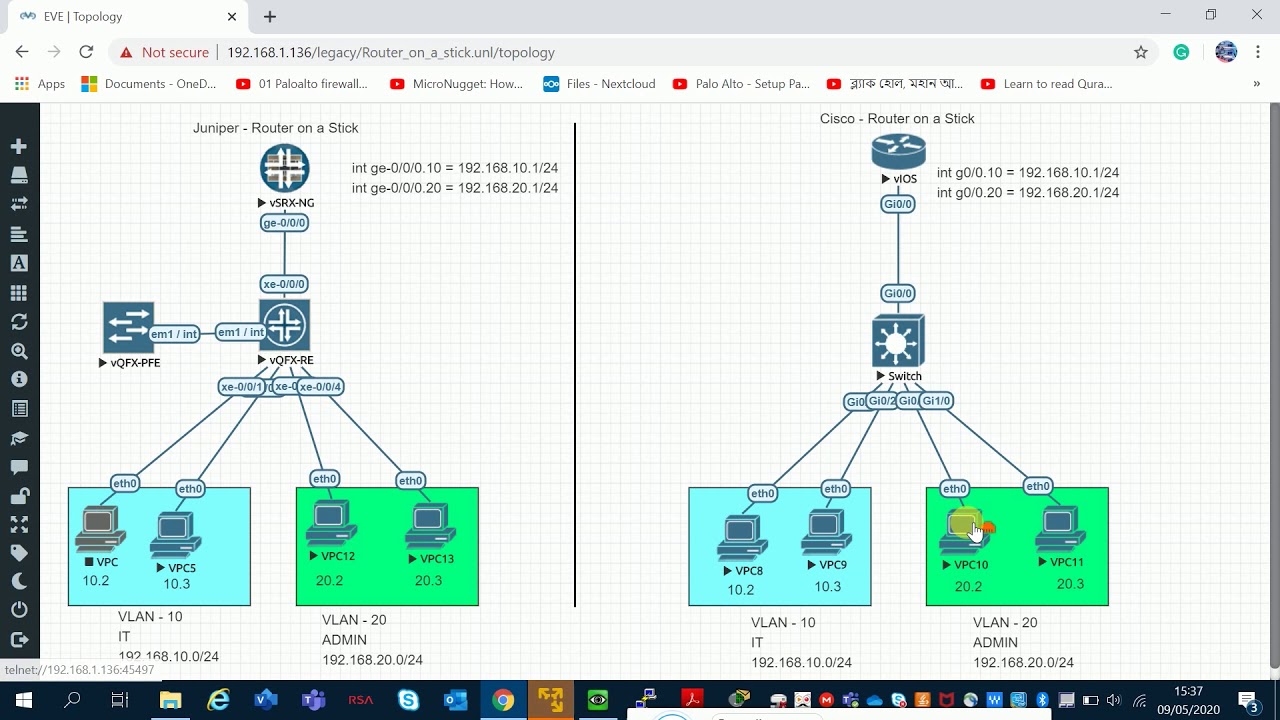Open the Nodes list sidebar icon
The width and height of the screenshot is (1280, 720).
[x=18, y=175]
